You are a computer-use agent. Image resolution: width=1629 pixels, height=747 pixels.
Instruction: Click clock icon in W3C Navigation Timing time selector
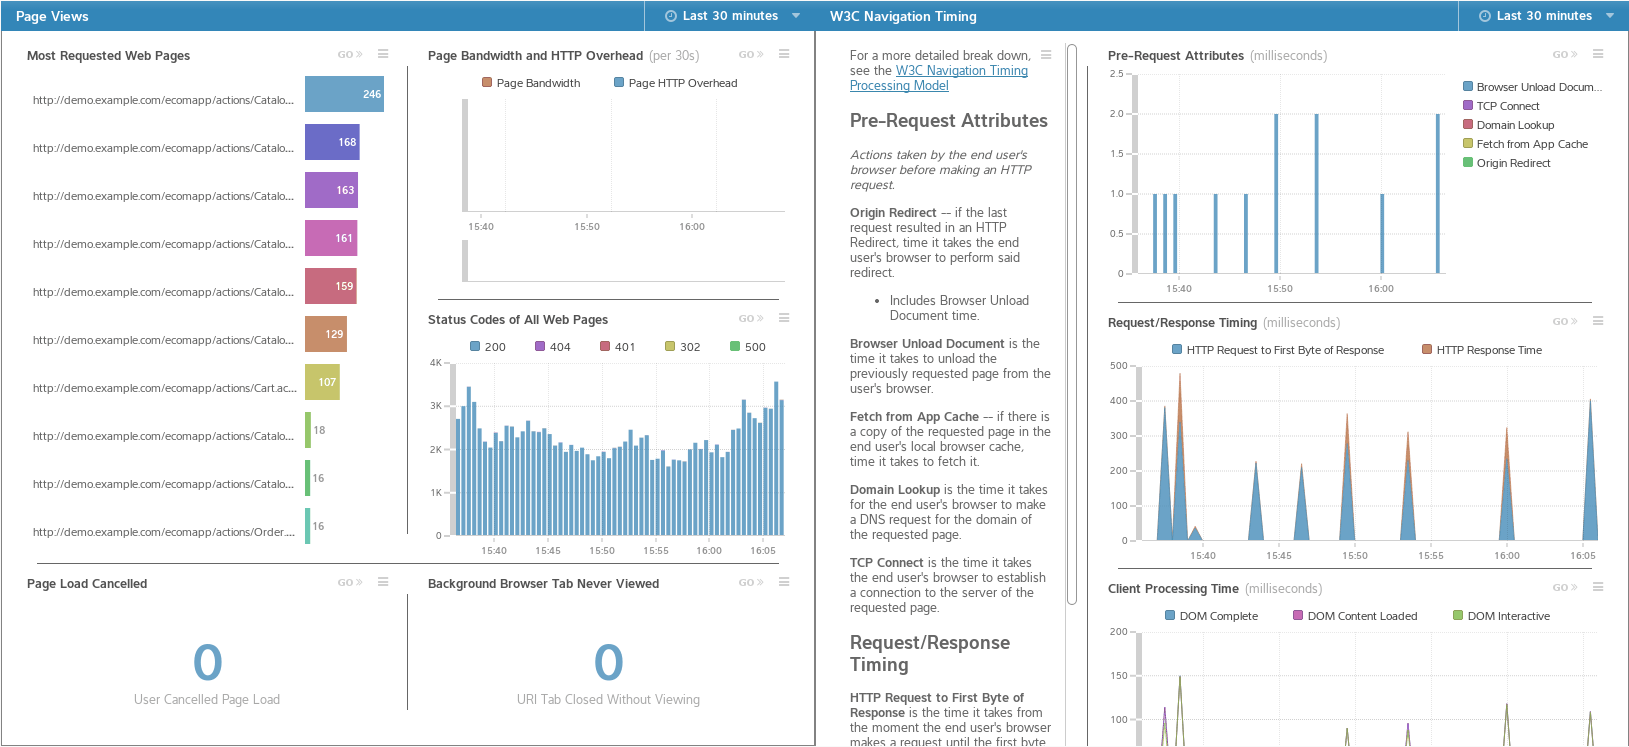(x=1485, y=16)
